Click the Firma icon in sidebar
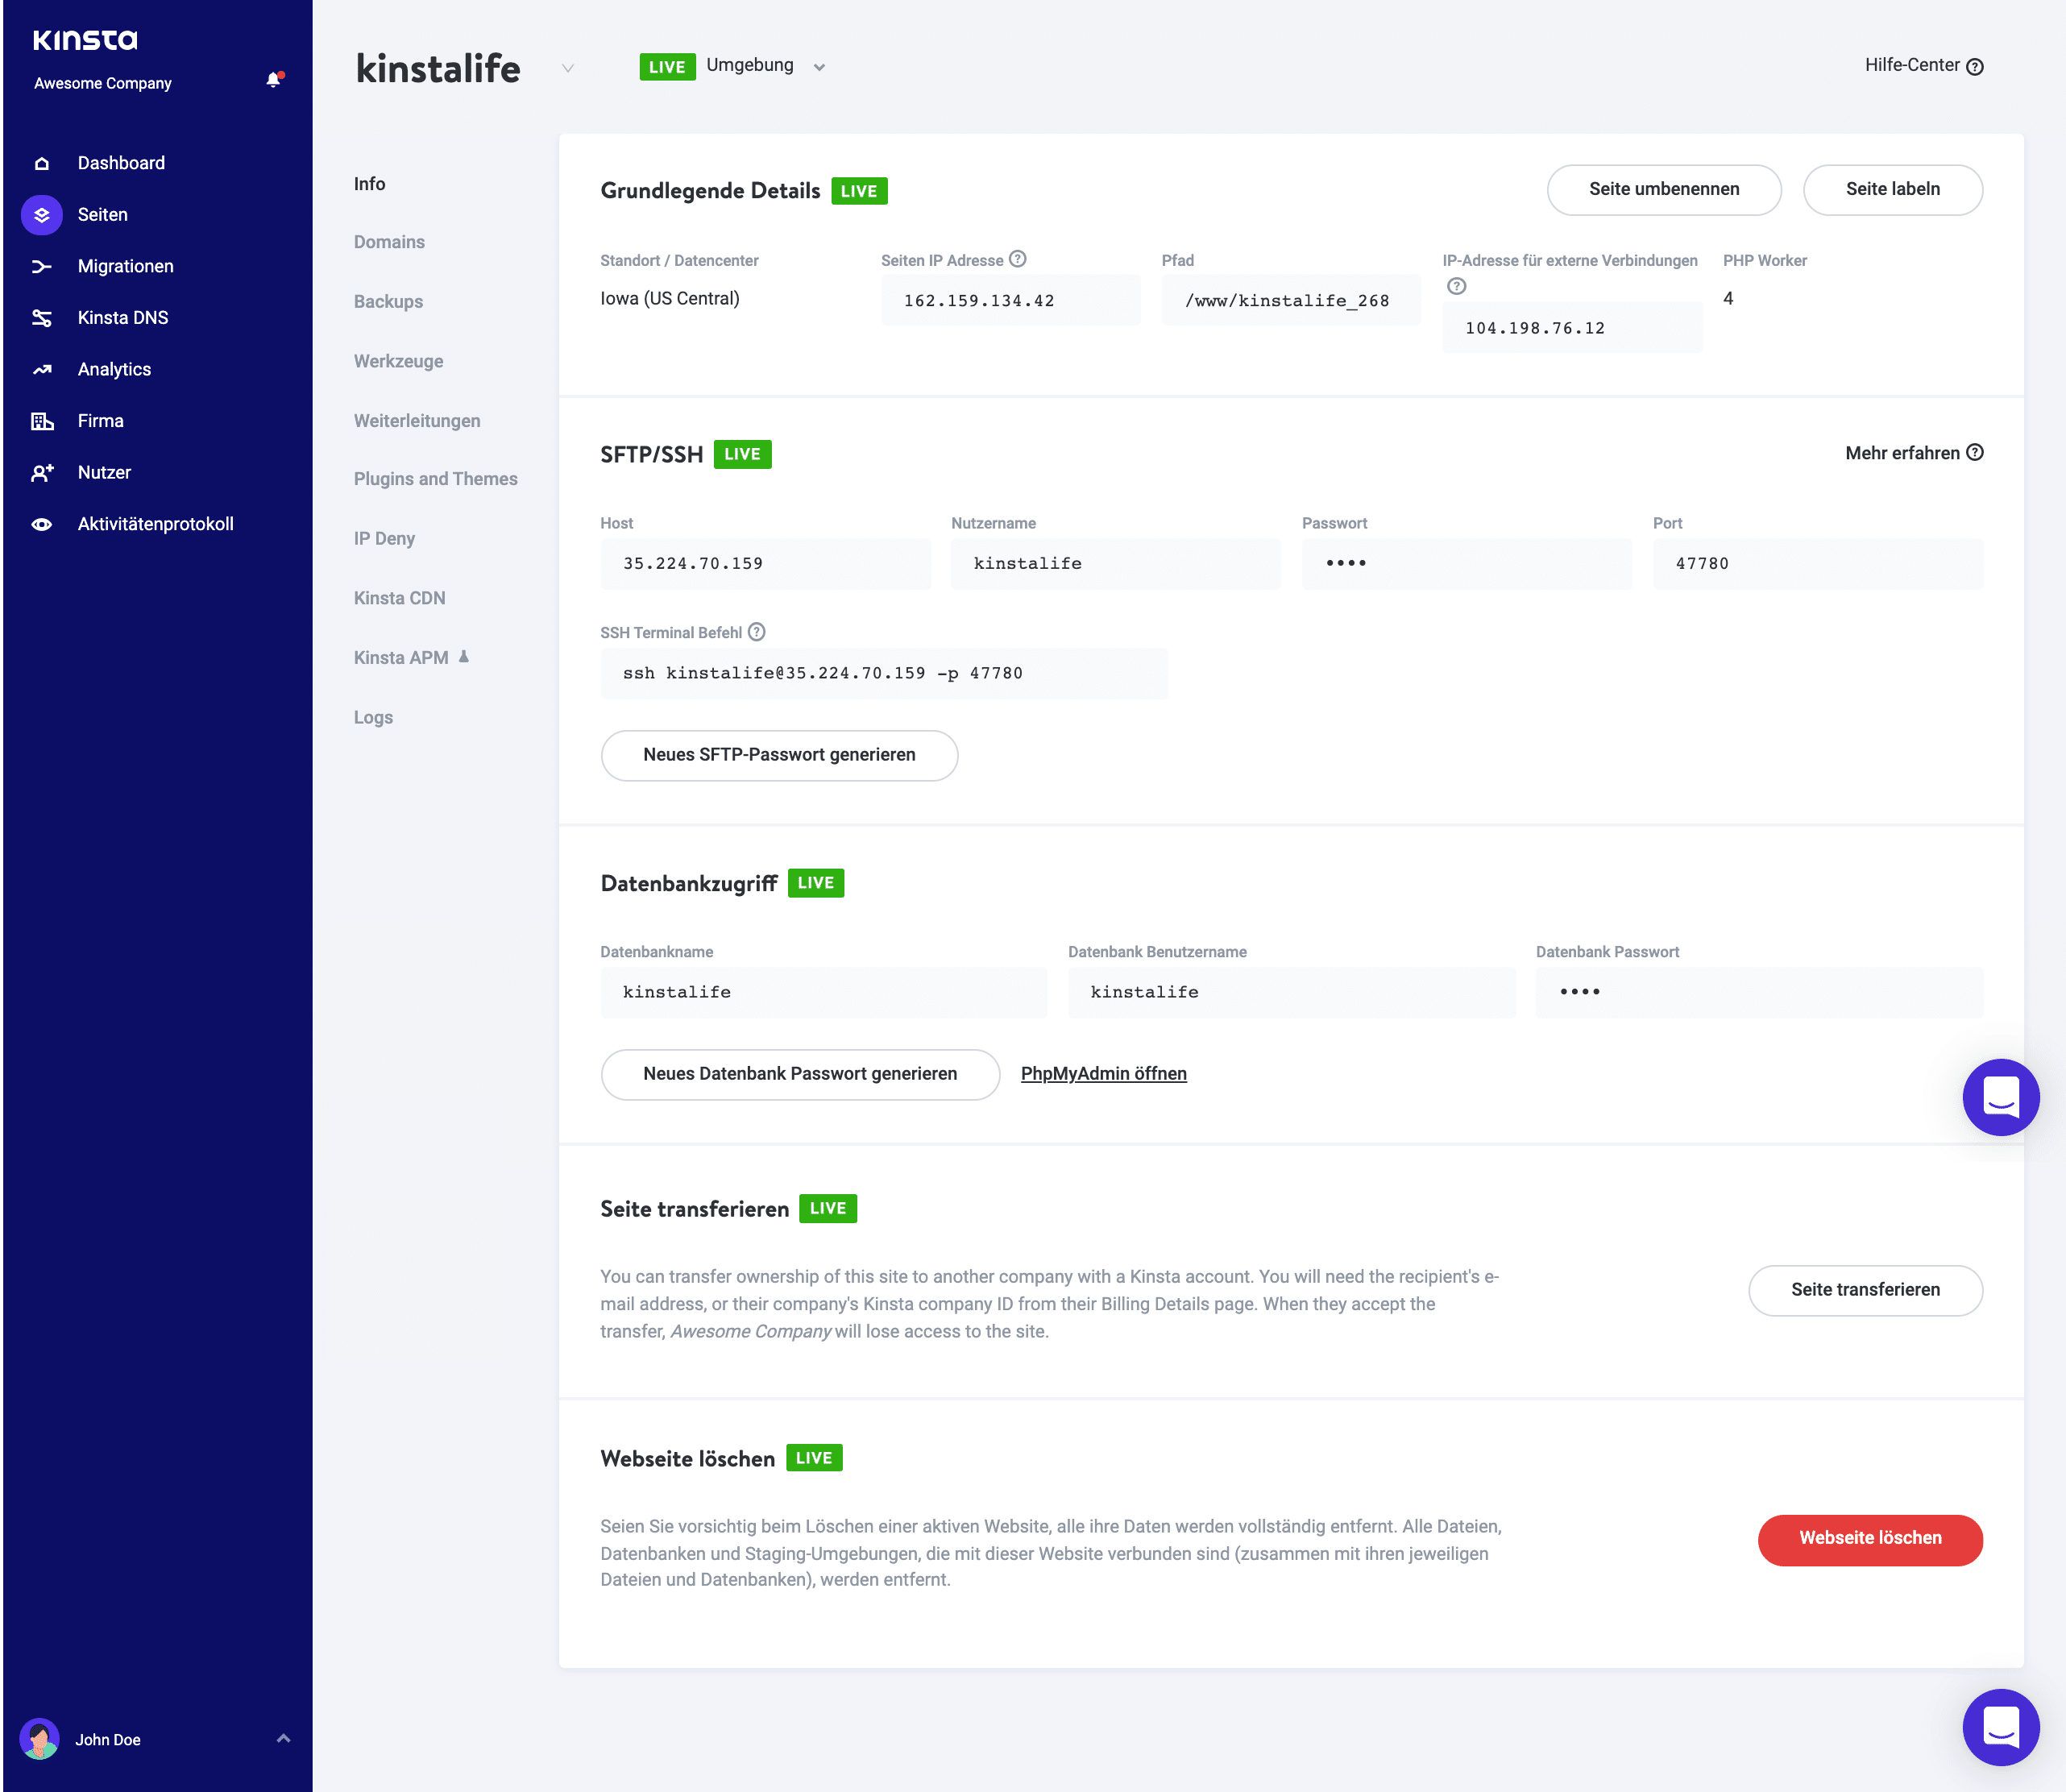The image size is (2066, 1792). (x=44, y=420)
